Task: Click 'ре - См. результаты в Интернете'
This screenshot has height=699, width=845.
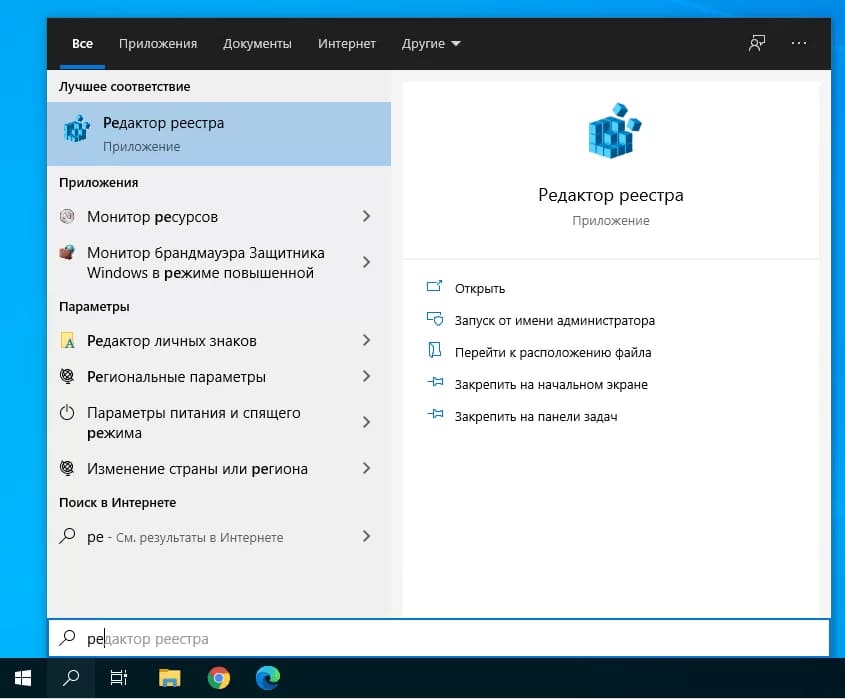Action: 219,537
